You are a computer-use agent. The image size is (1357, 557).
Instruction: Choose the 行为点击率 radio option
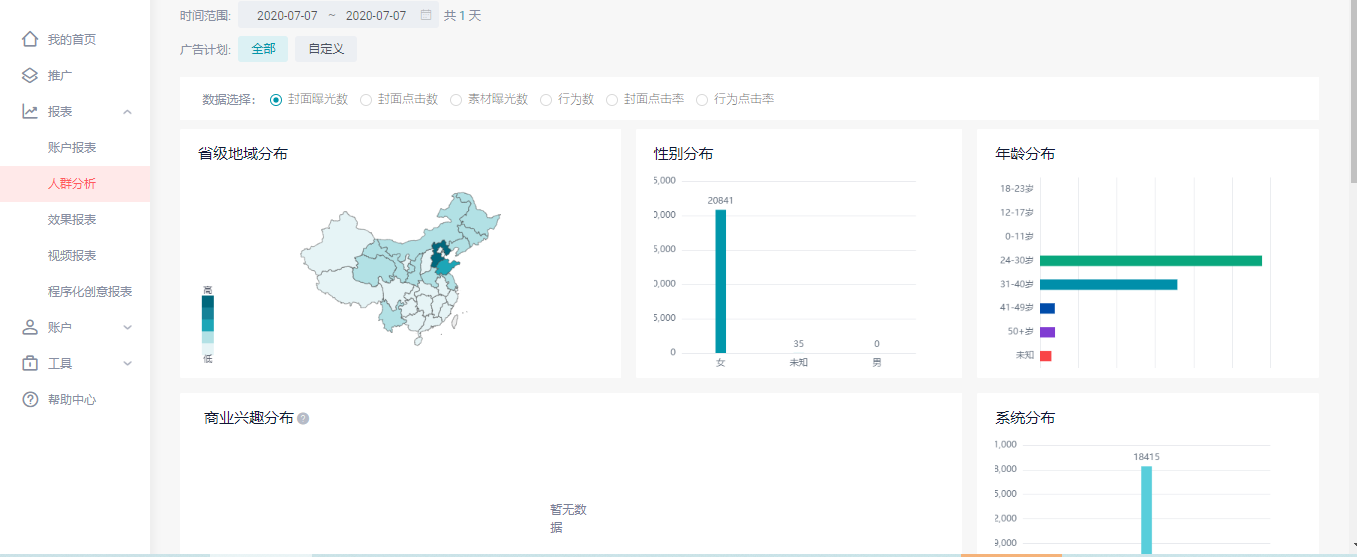[x=702, y=99]
